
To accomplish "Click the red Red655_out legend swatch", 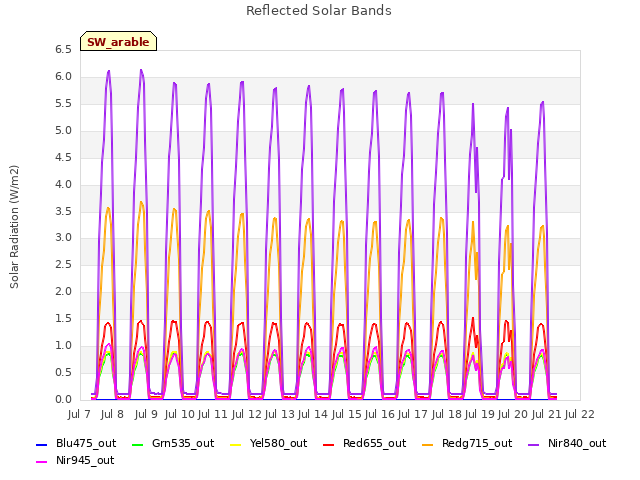I will pos(329,444).
